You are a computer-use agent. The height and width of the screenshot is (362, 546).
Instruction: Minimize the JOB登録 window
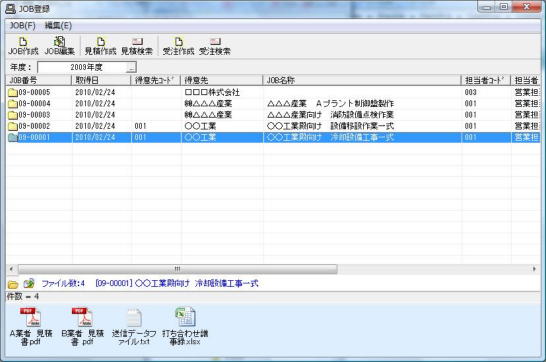[487, 7]
